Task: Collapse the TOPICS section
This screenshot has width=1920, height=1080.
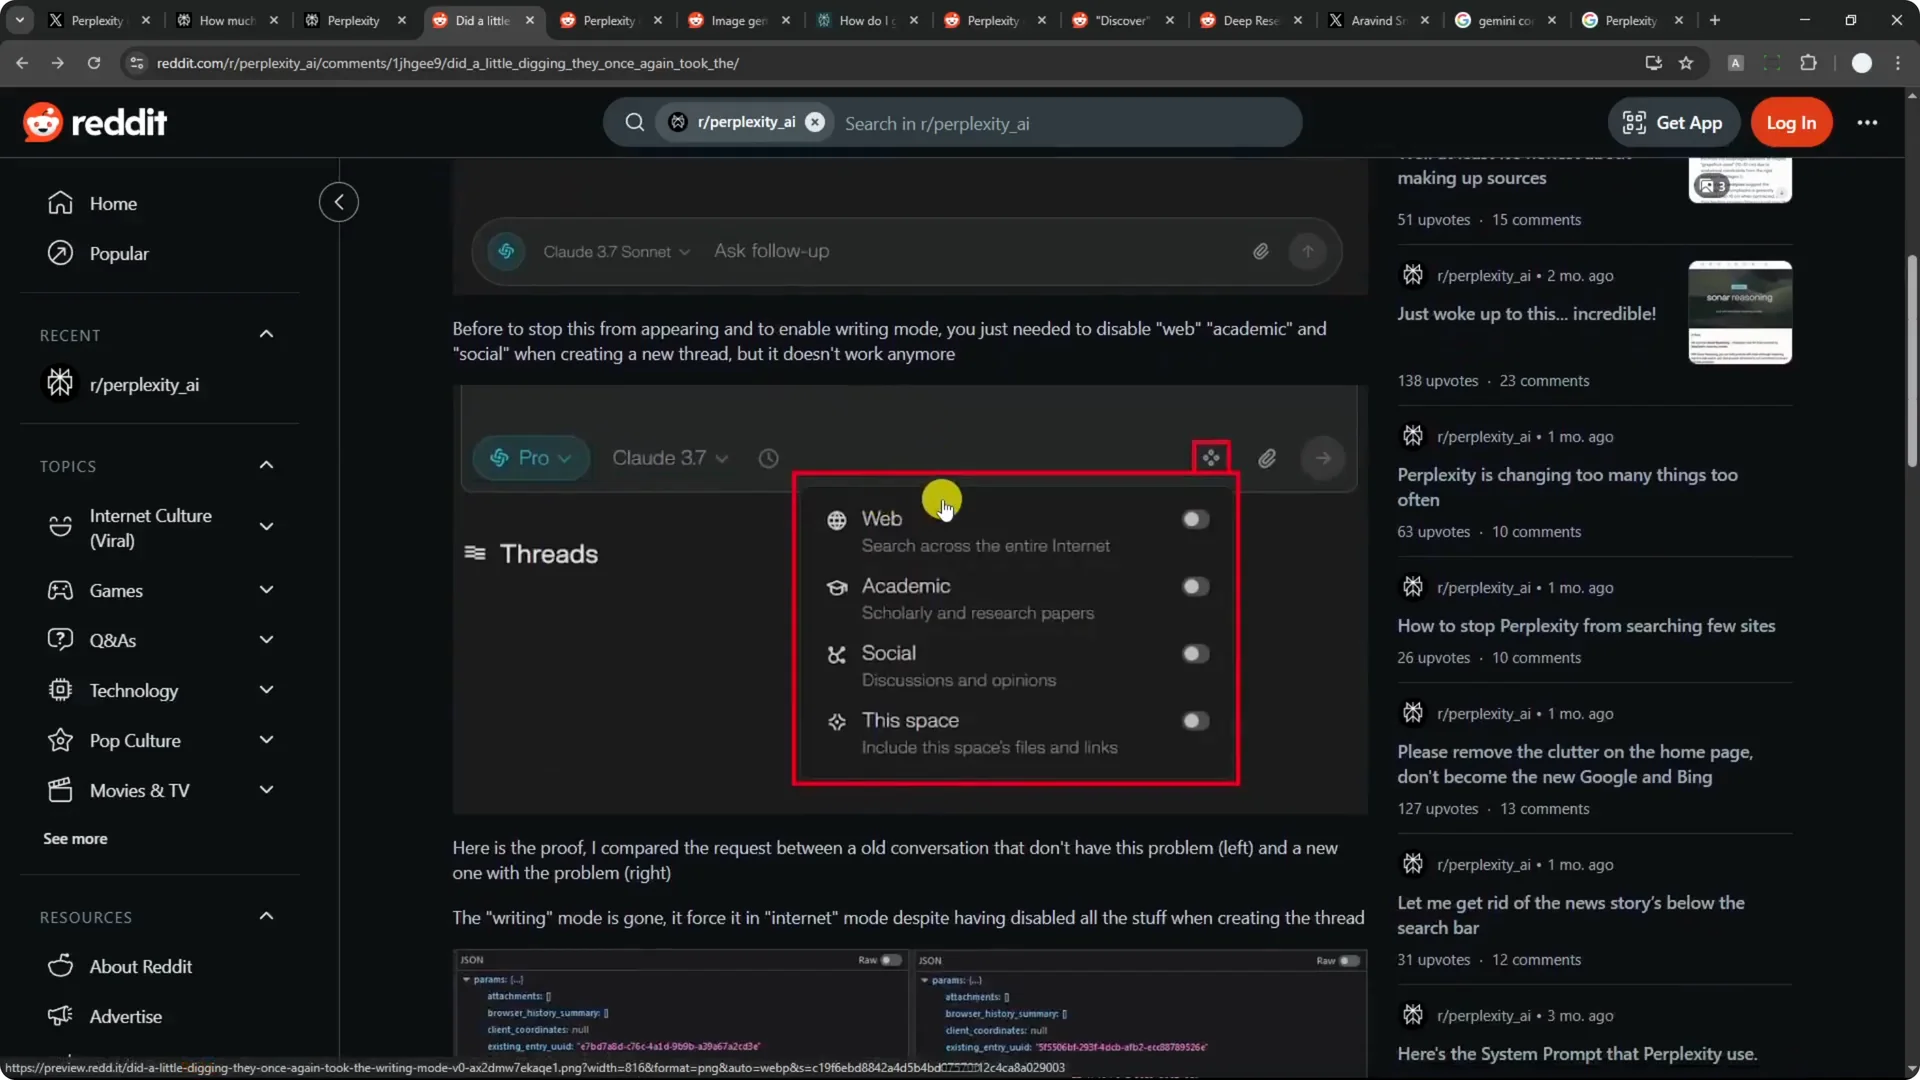Action: (266, 465)
